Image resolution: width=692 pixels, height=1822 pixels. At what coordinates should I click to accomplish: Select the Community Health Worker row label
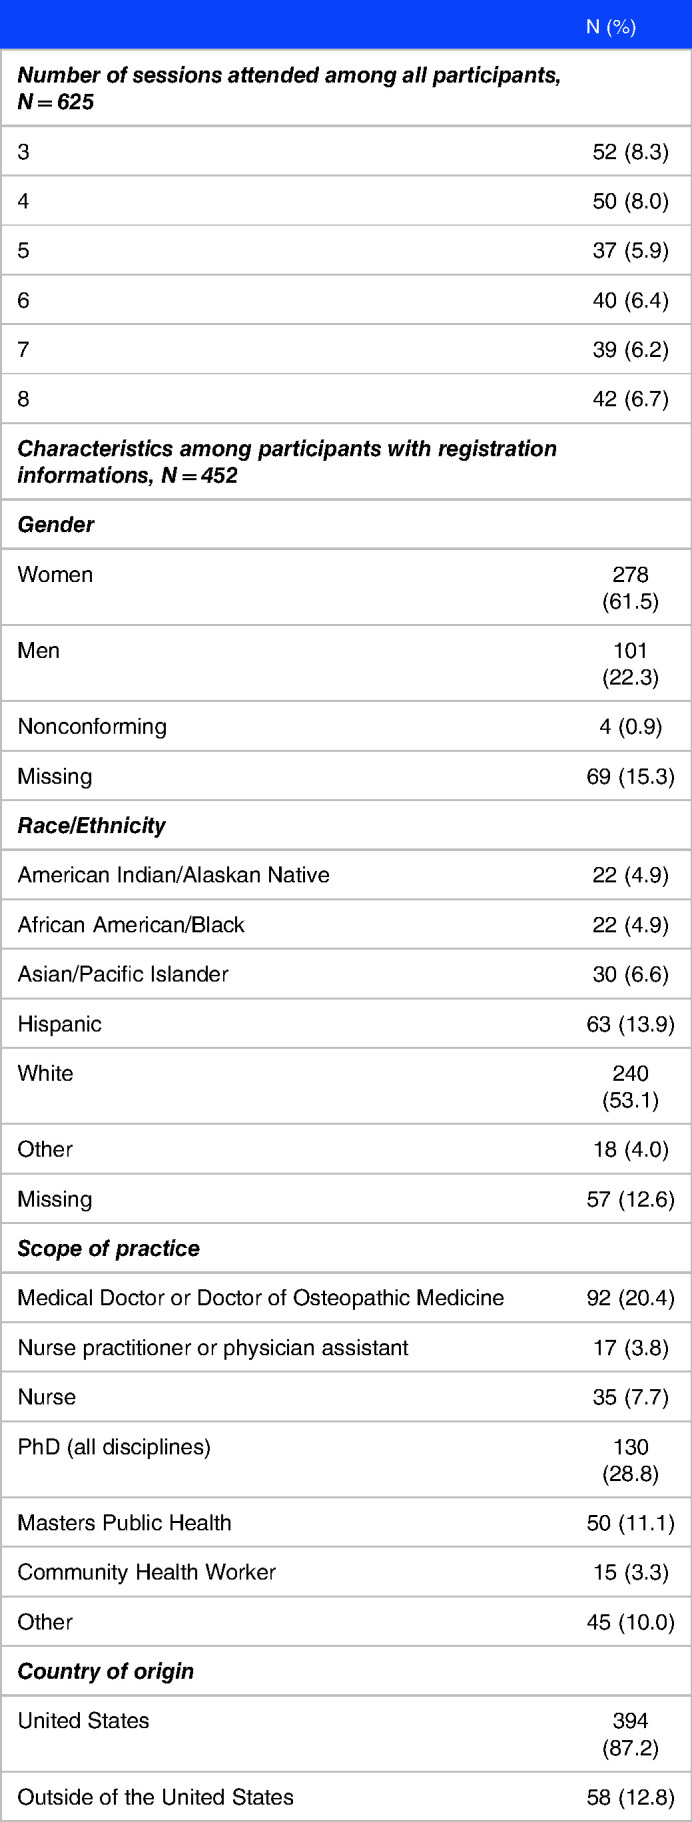click(x=147, y=1572)
